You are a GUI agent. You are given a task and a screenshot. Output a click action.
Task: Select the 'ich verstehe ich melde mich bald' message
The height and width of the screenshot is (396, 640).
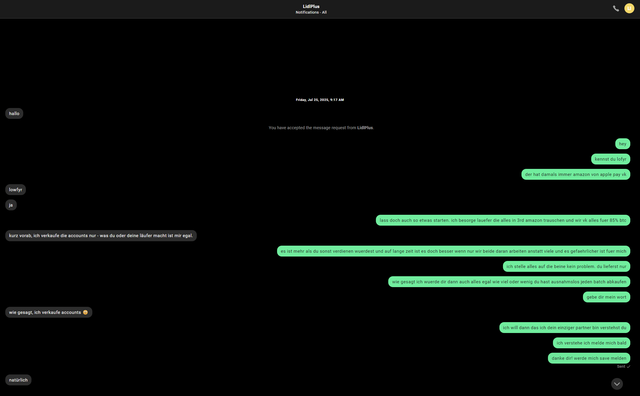[x=591, y=343]
